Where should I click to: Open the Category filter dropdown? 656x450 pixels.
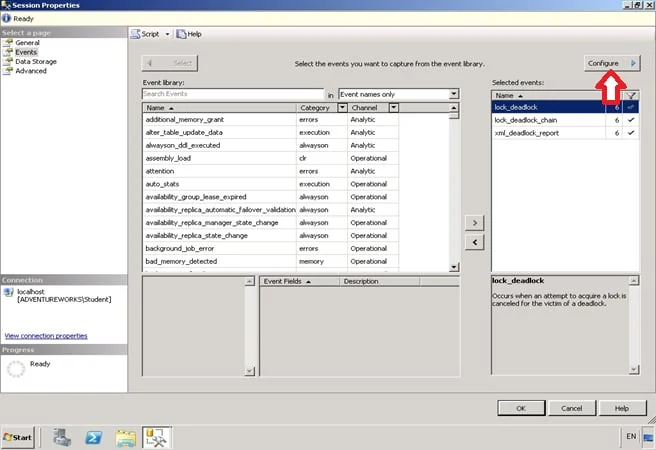point(342,108)
